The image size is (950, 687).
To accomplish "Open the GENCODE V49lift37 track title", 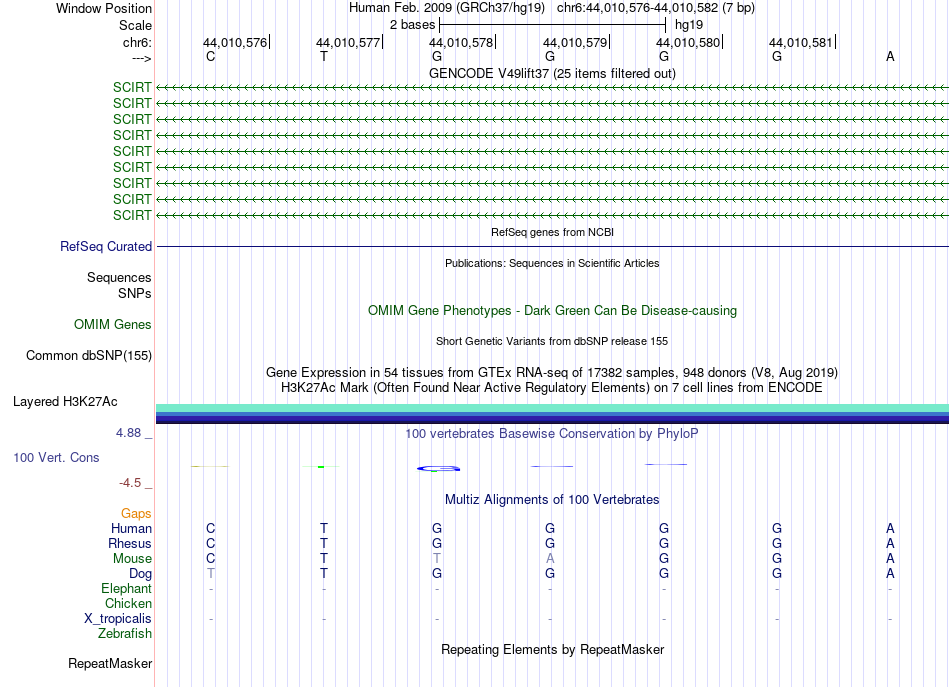I will [552, 73].
